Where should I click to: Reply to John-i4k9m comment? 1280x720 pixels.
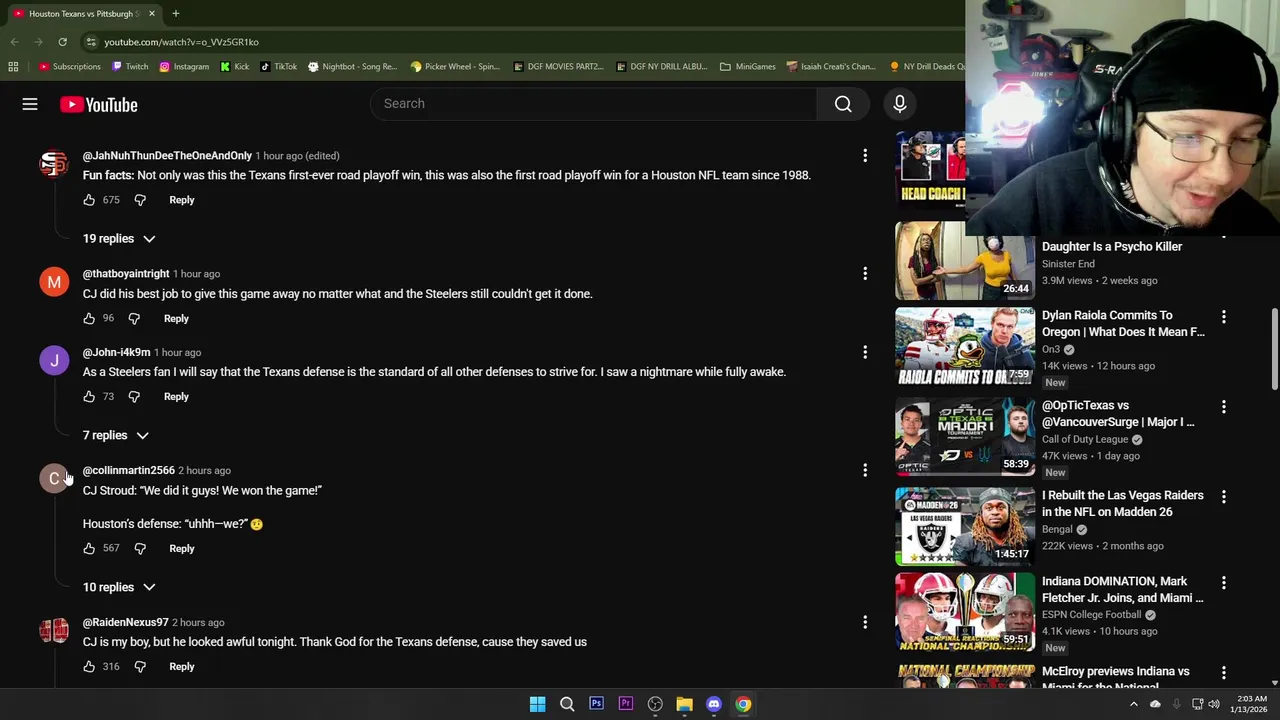(176, 397)
